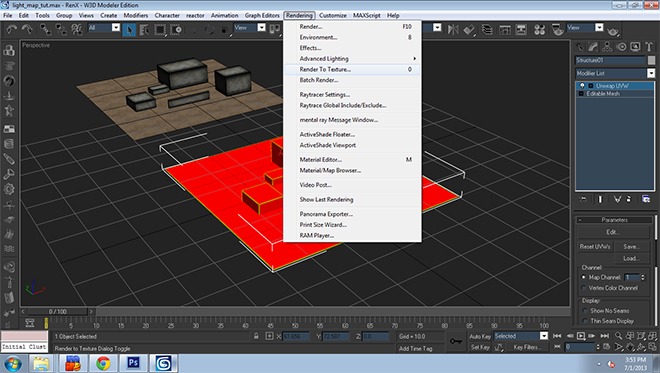This screenshot has width=660, height=373.
Task: Open the Display command panel tab
Action: tap(635, 47)
